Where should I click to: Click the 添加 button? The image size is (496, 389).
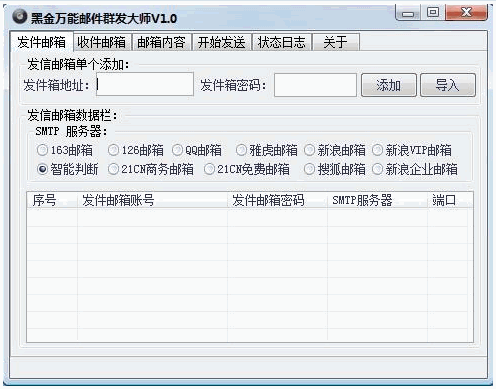point(389,85)
